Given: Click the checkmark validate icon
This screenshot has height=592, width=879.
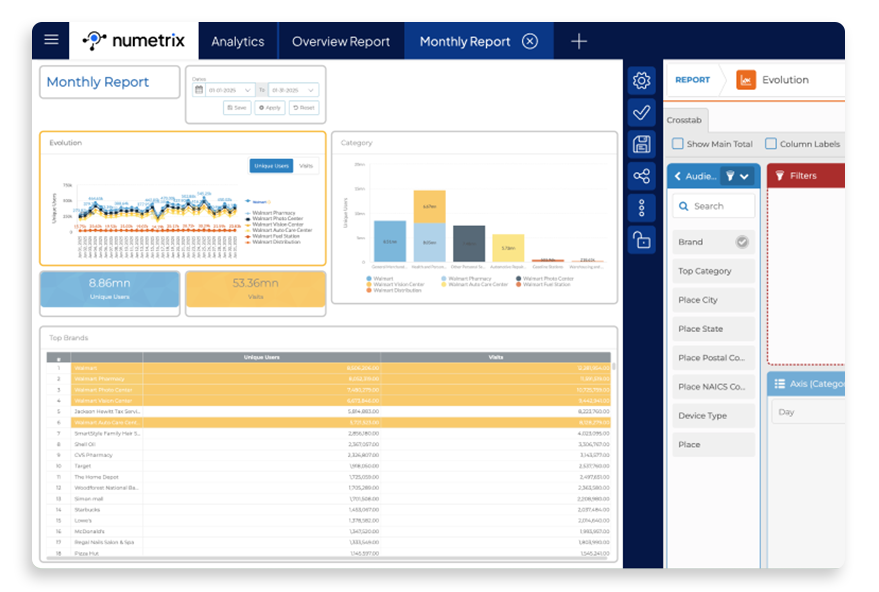Looking at the screenshot, I should pyautogui.click(x=641, y=113).
